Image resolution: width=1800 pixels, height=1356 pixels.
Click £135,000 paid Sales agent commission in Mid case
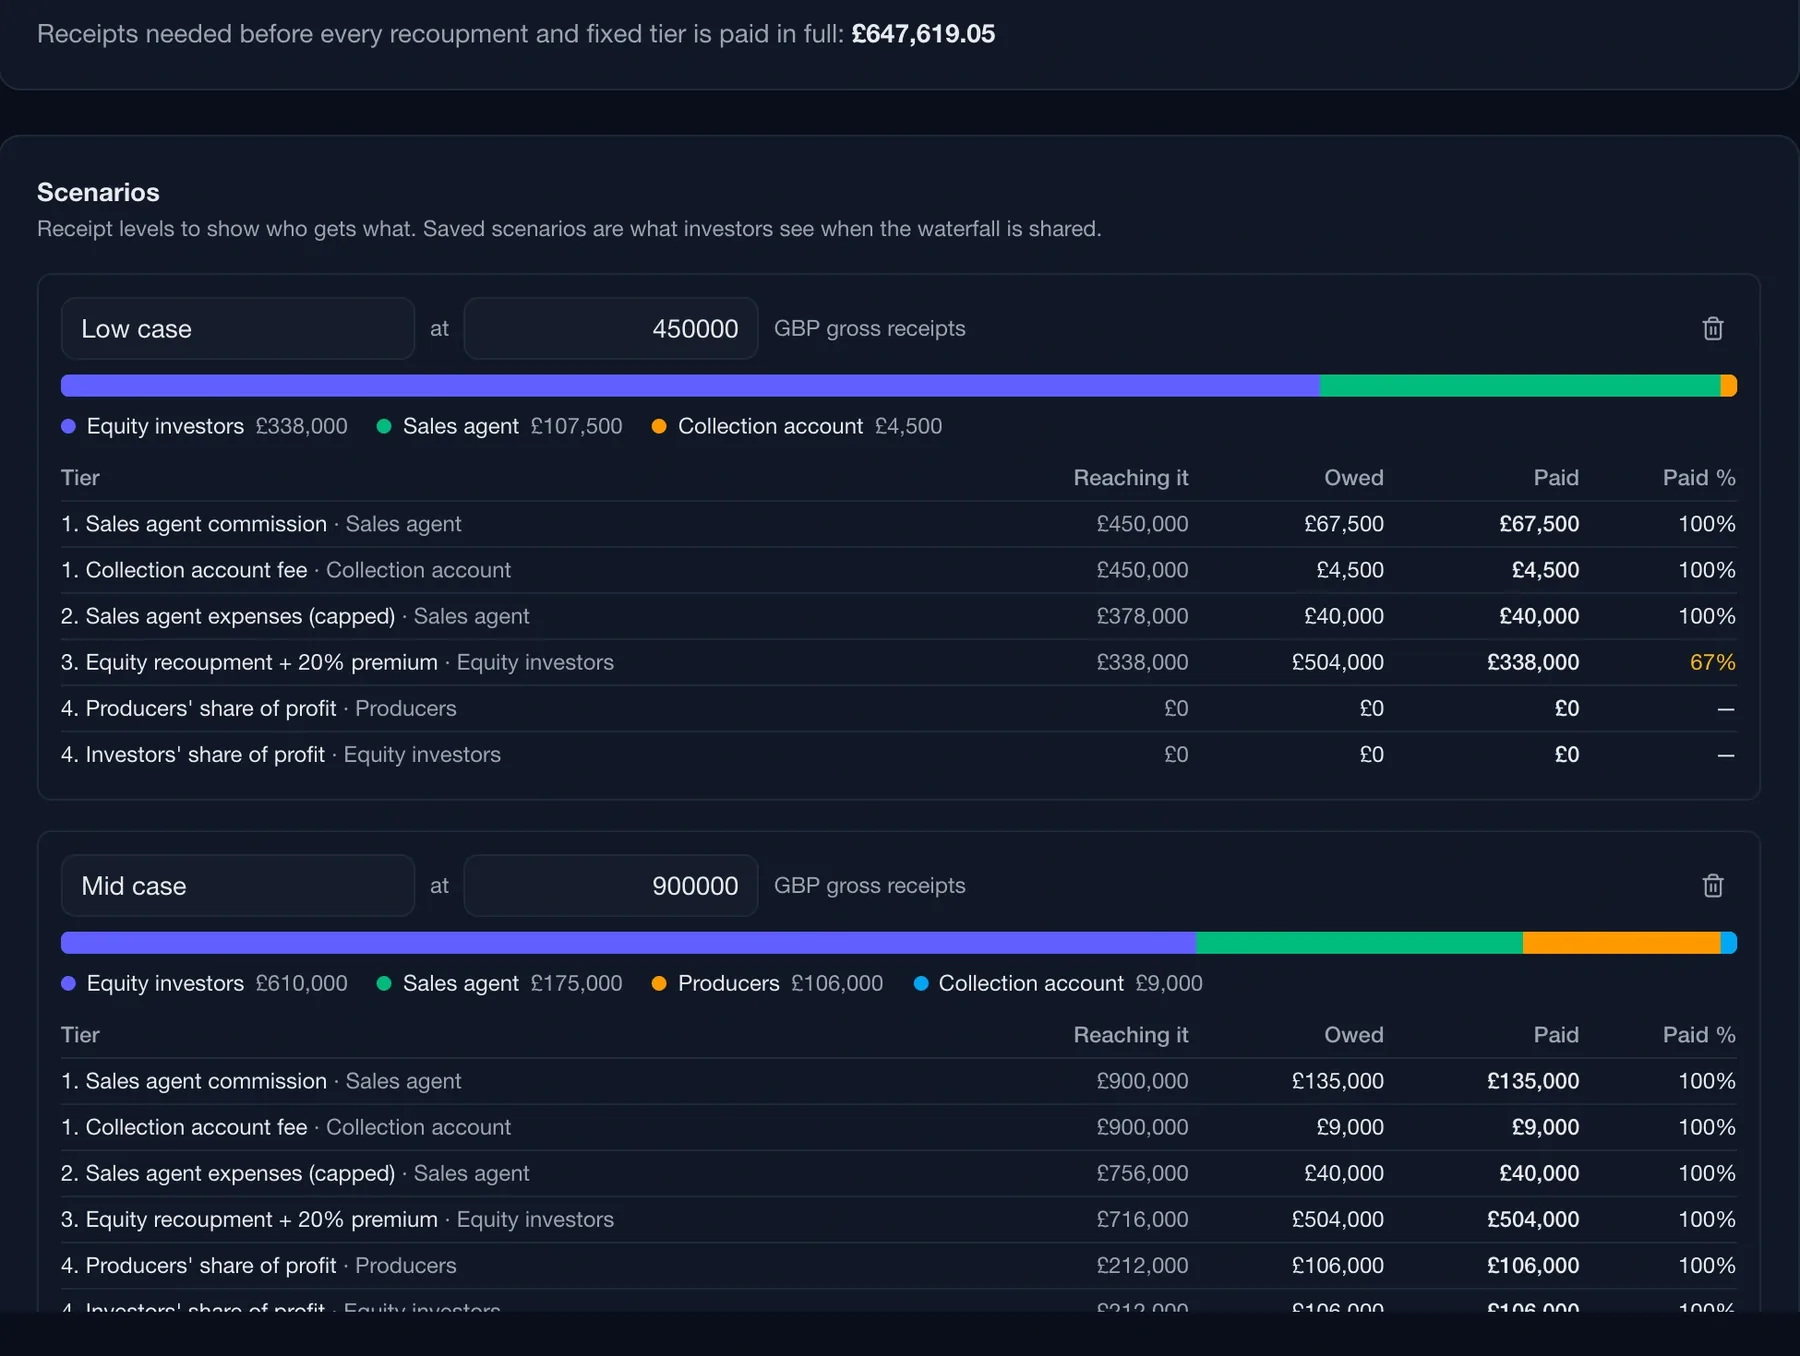tap(1533, 1081)
